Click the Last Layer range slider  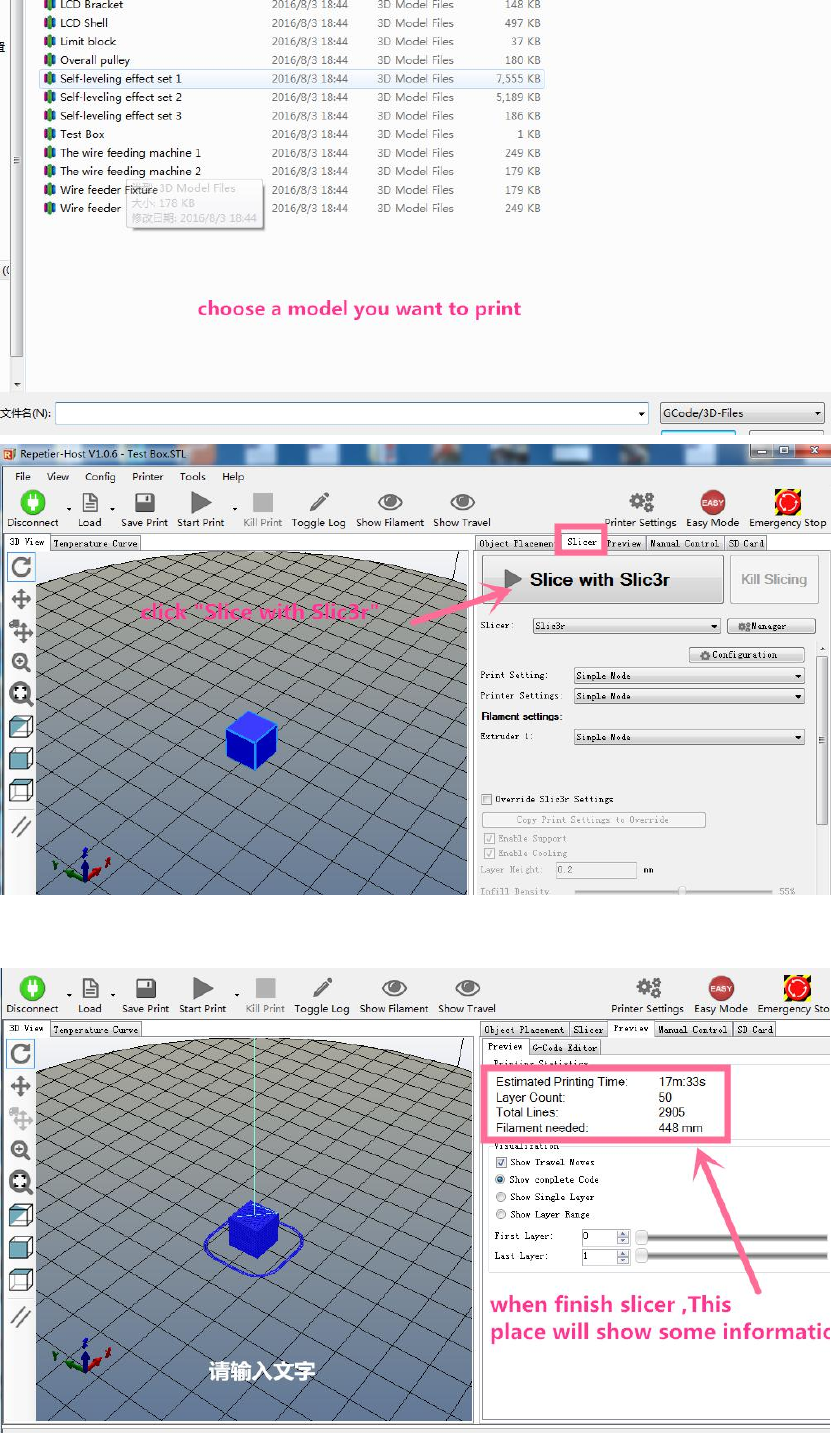tap(733, 1256)
